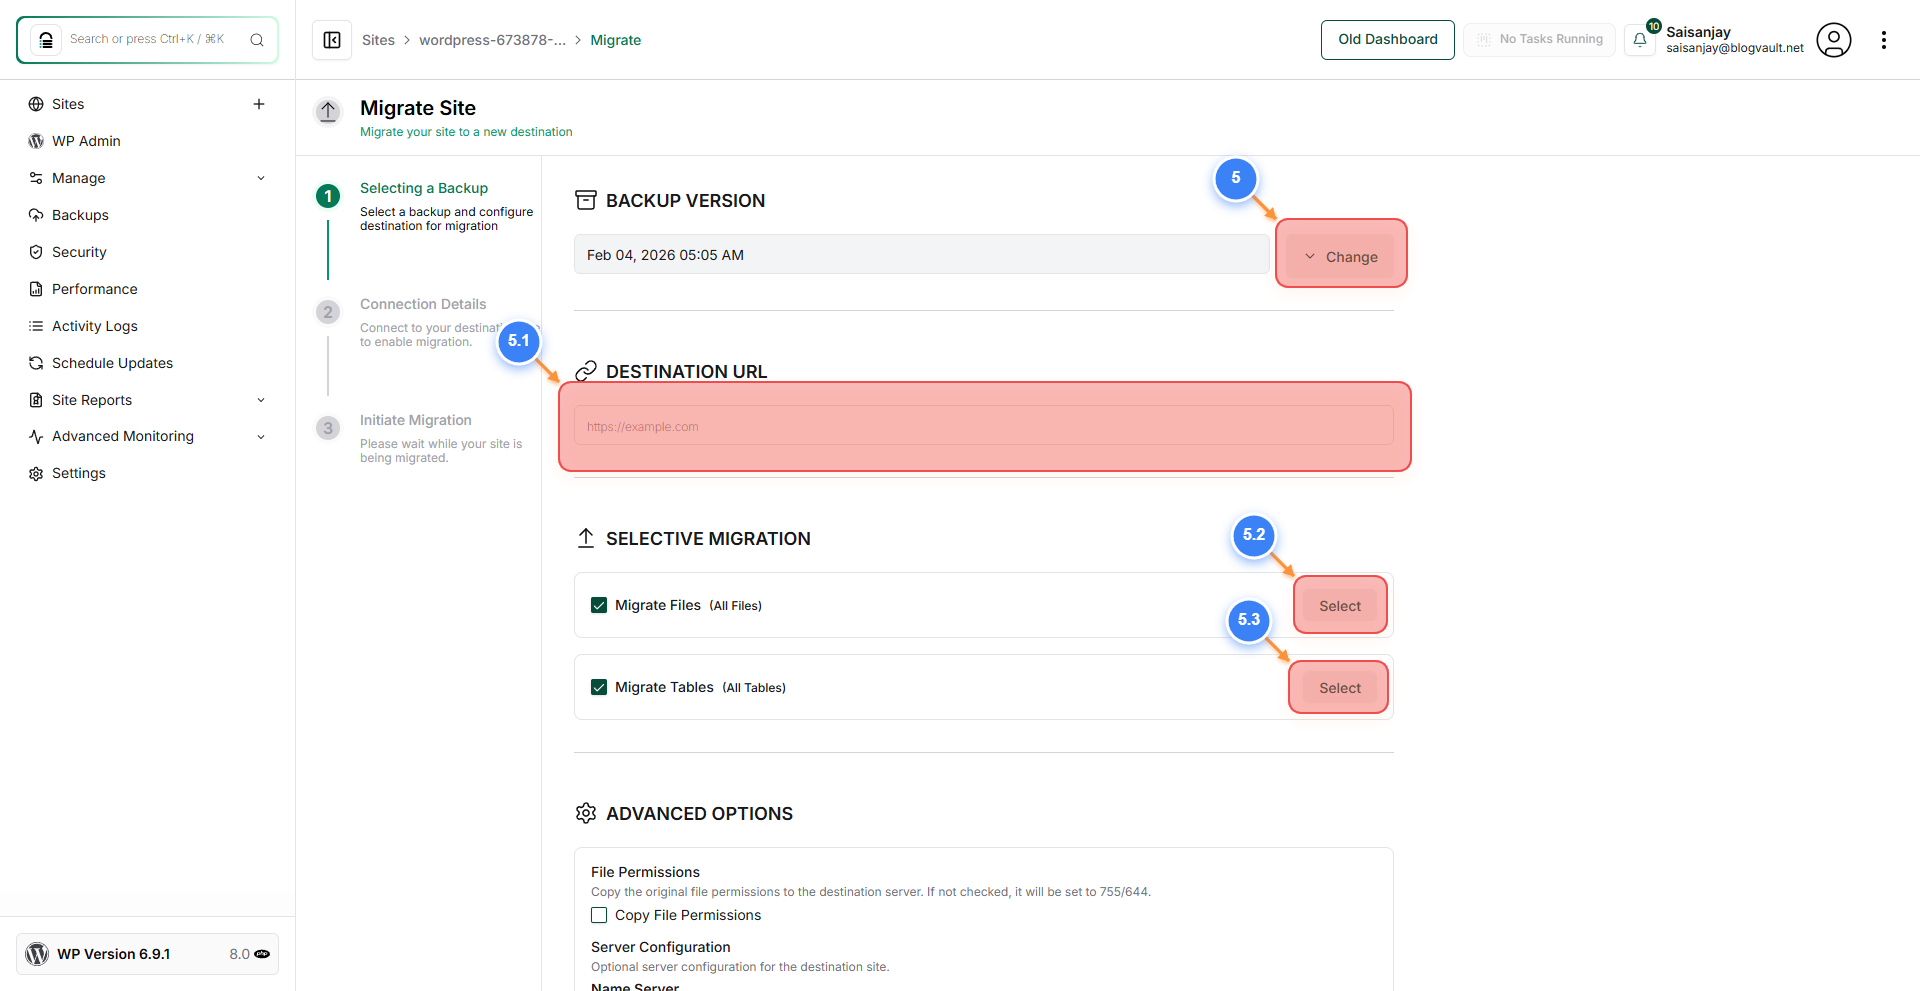Click the Activity Logs list icon
This screenshot has width=1920, height=991.
coord(36,326)
